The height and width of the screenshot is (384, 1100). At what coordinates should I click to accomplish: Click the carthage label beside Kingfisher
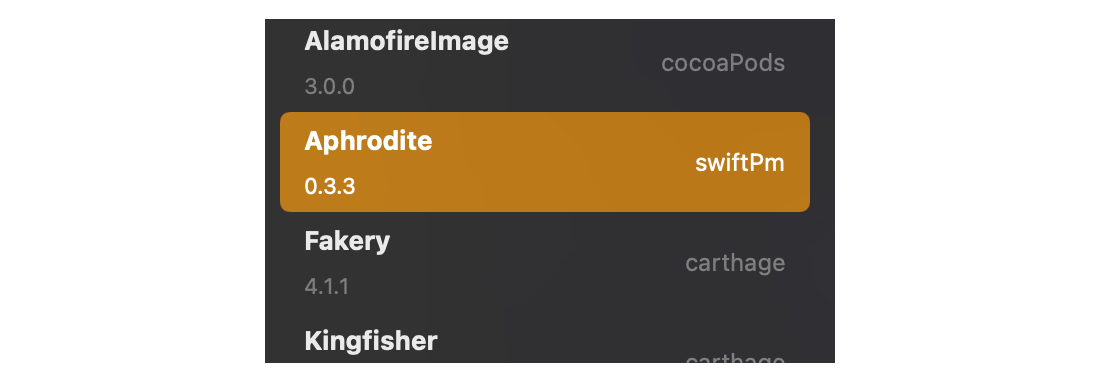tap(735, 358)
